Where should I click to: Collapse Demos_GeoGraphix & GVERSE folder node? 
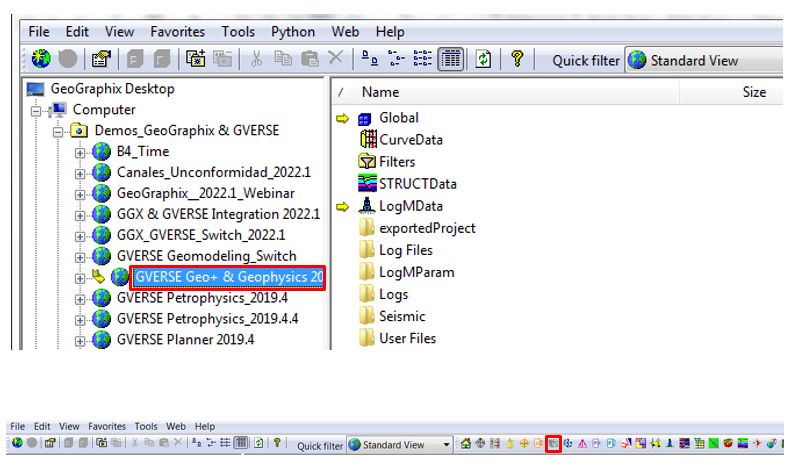tap(58, 132)
